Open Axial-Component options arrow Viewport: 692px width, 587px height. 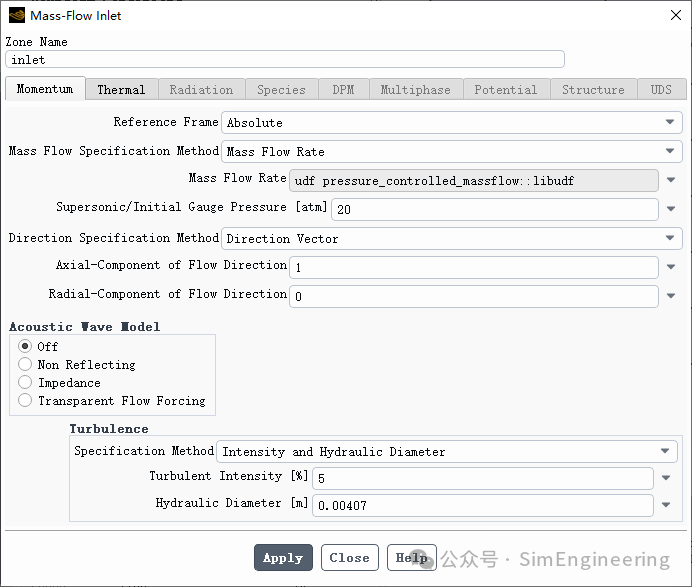(671, 267)
